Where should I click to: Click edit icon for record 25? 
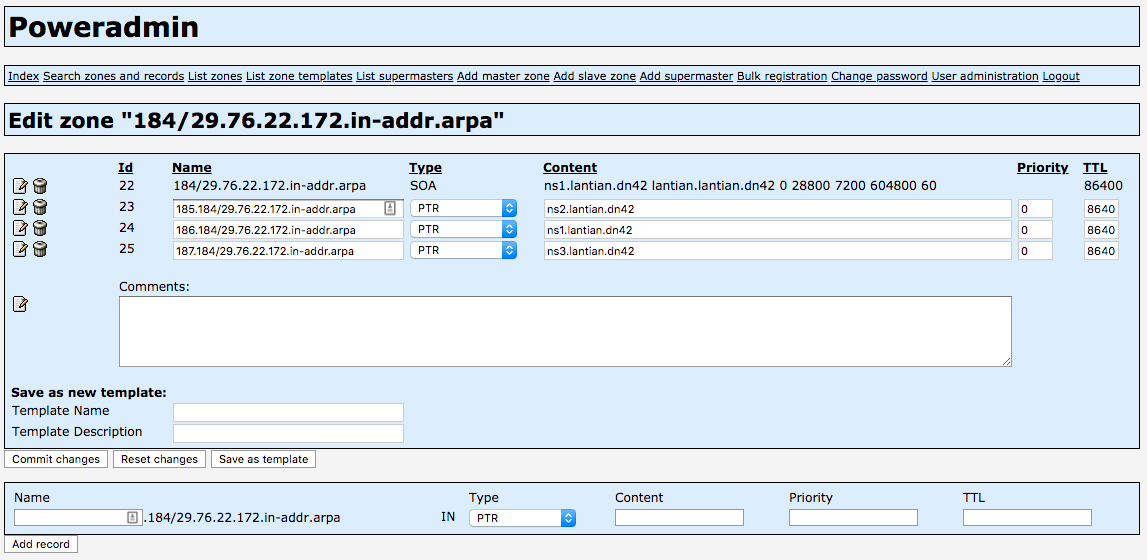pyautogui.click(x=20, y=250)
